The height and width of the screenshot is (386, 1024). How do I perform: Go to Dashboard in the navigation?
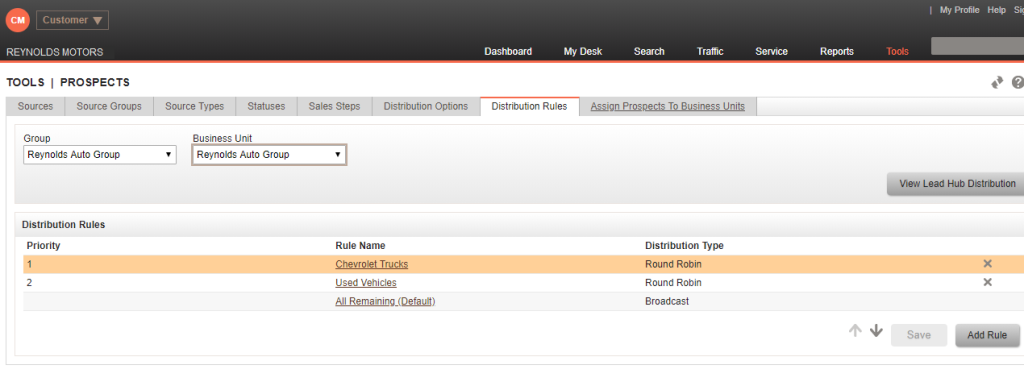tap(508, 51)
